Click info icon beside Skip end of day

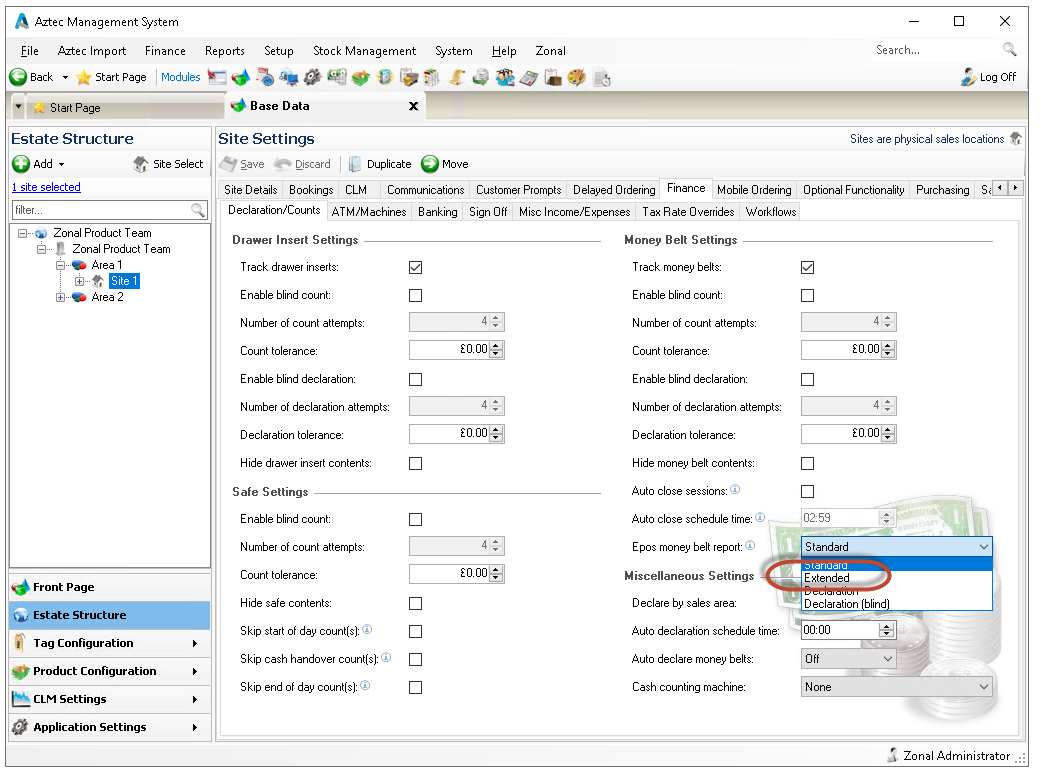365,685
